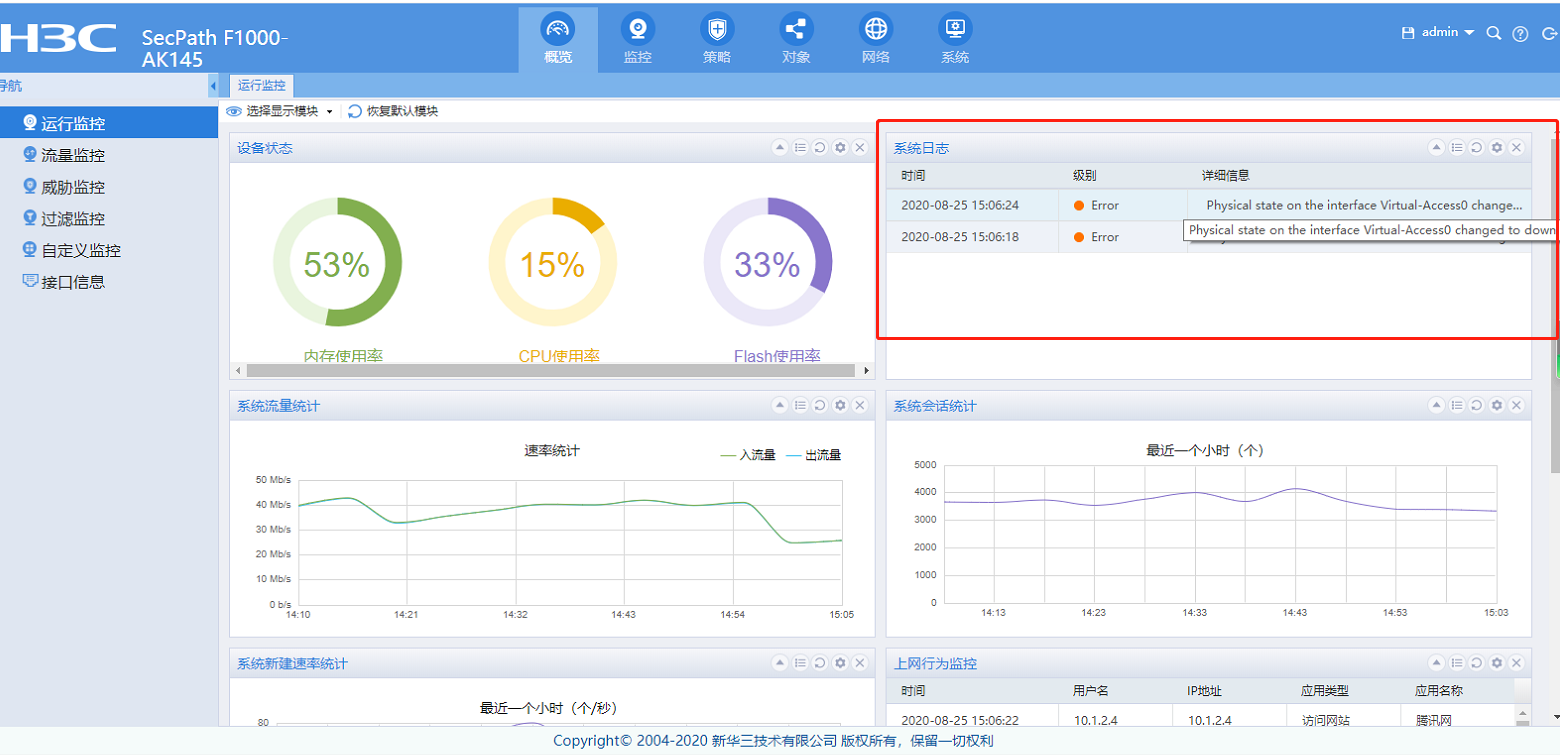Click list icon in 系统流量统计 panel header
Viewport: 1560px width, 755px height.
click(800, 405)
